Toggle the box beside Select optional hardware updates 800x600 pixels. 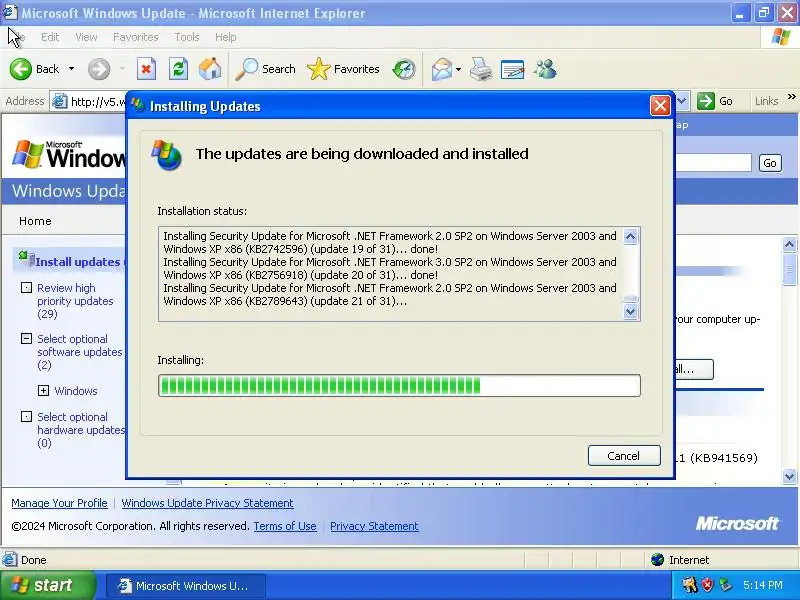26,417
